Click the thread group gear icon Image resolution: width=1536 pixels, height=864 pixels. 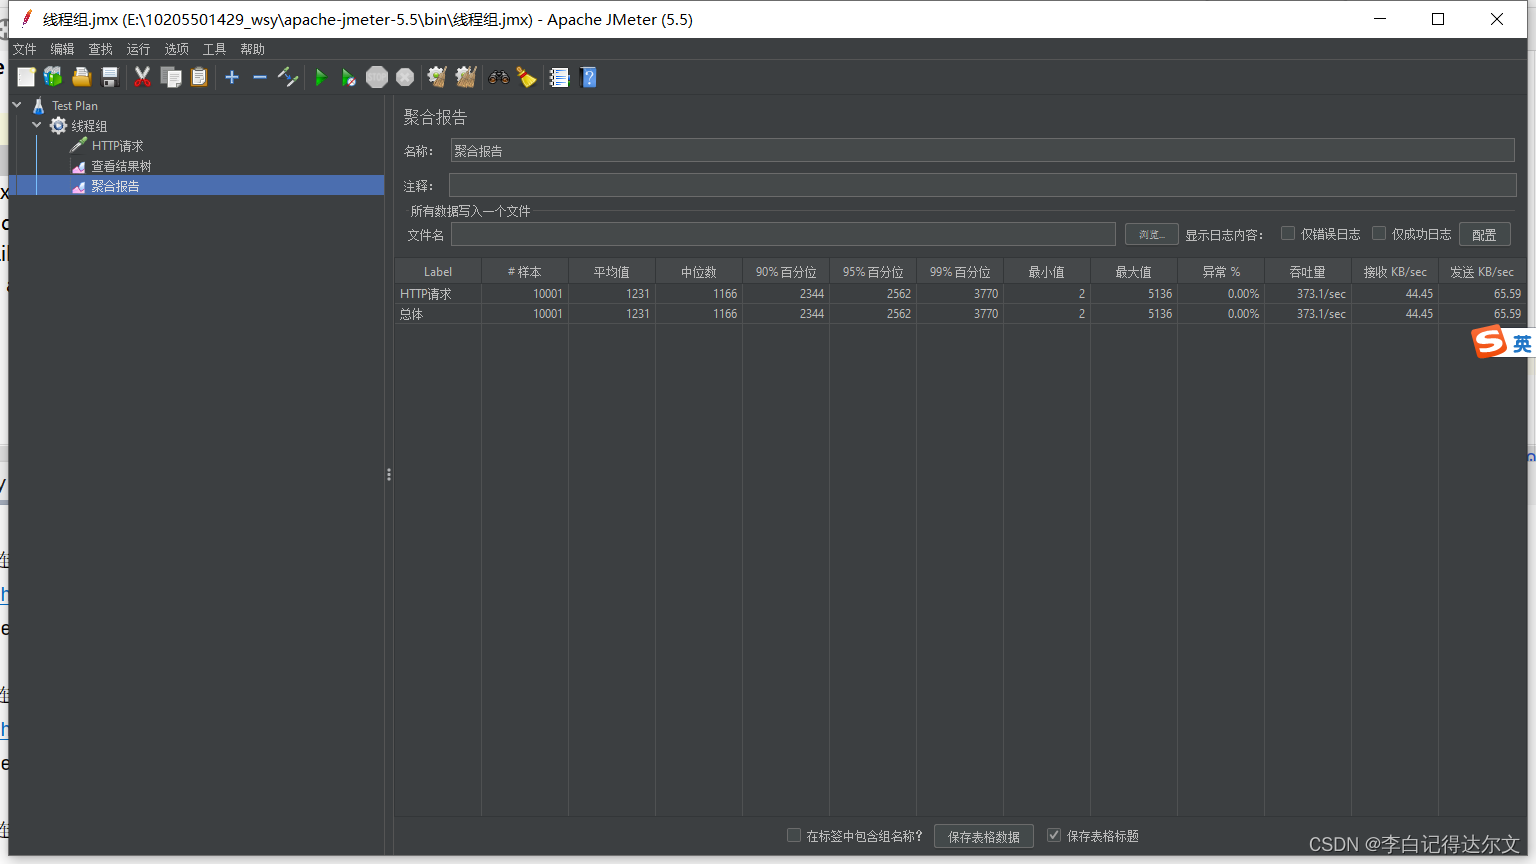(59, 125)
